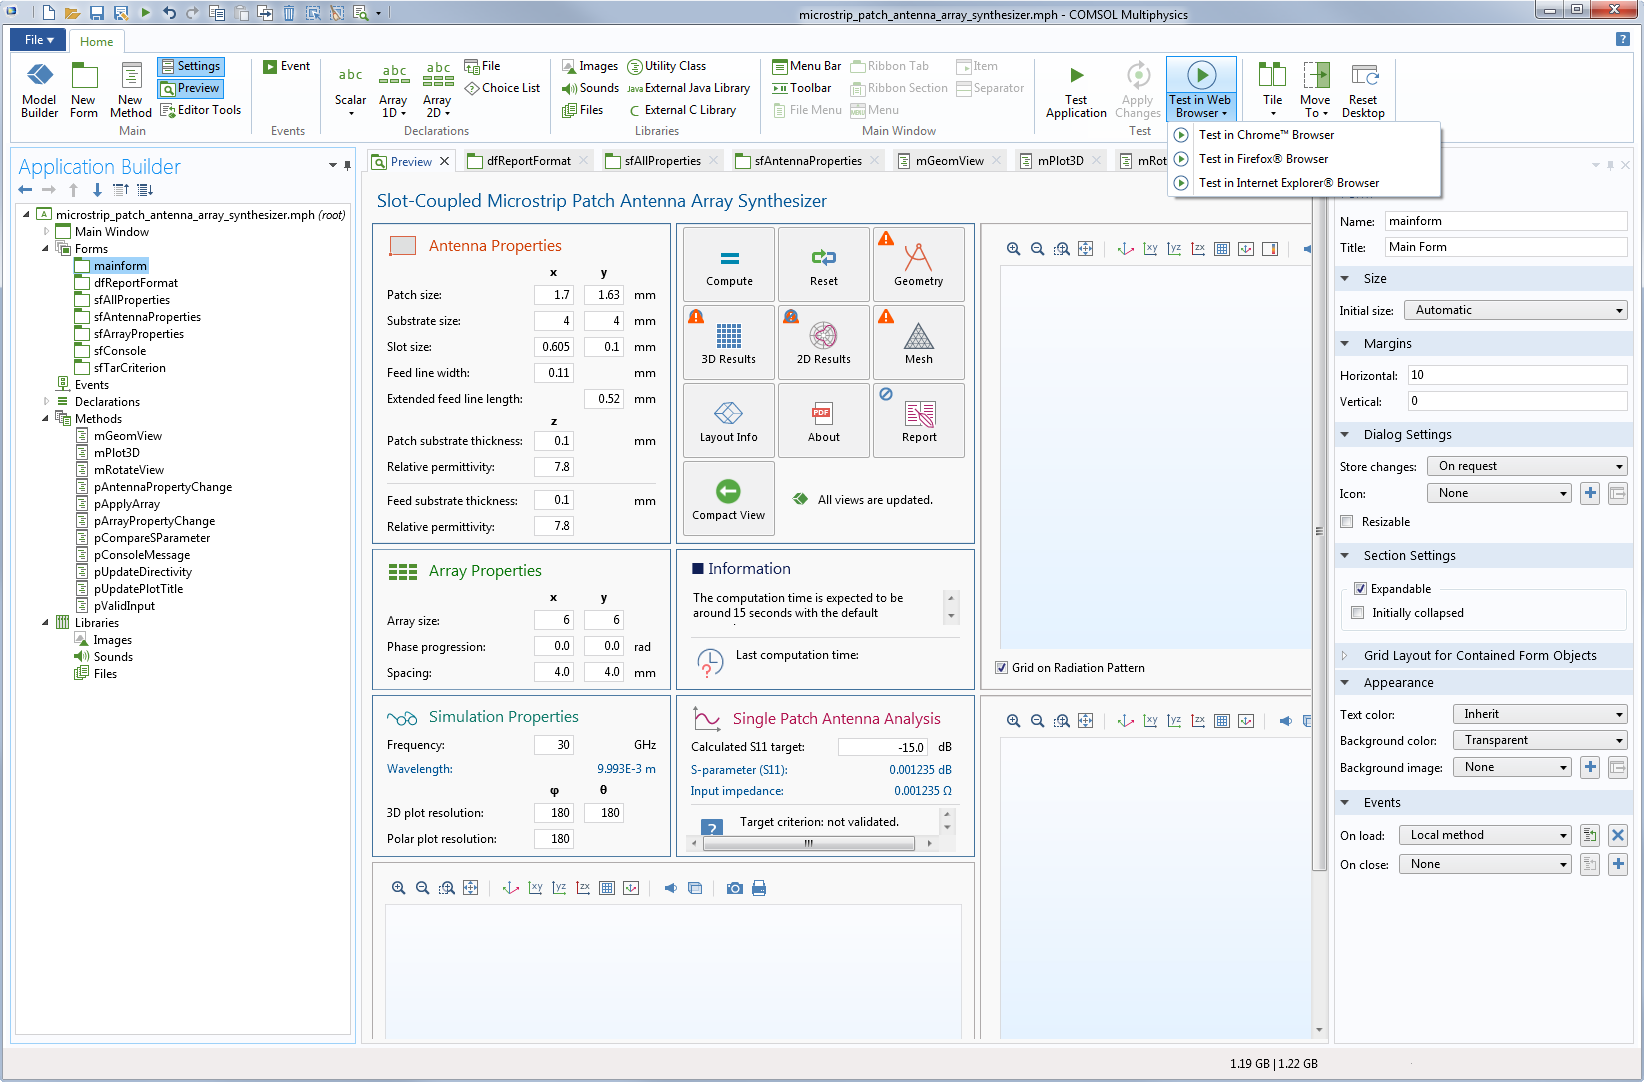Open the Initial size dropdown

1515,310
